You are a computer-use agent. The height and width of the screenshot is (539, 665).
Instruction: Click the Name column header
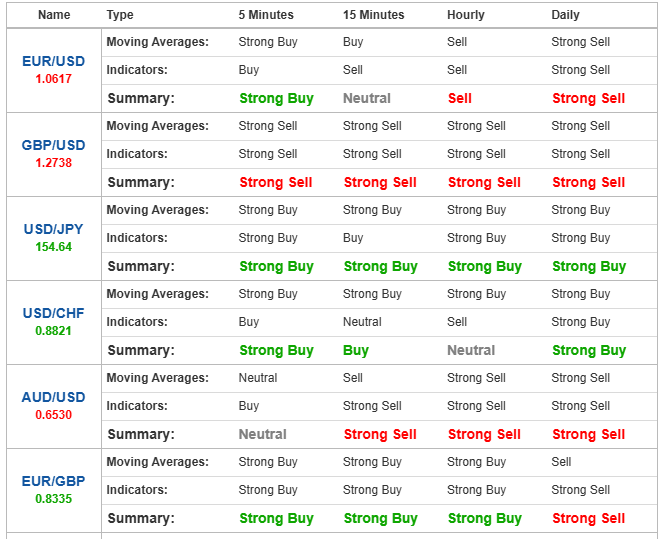[x=54, y=15]
